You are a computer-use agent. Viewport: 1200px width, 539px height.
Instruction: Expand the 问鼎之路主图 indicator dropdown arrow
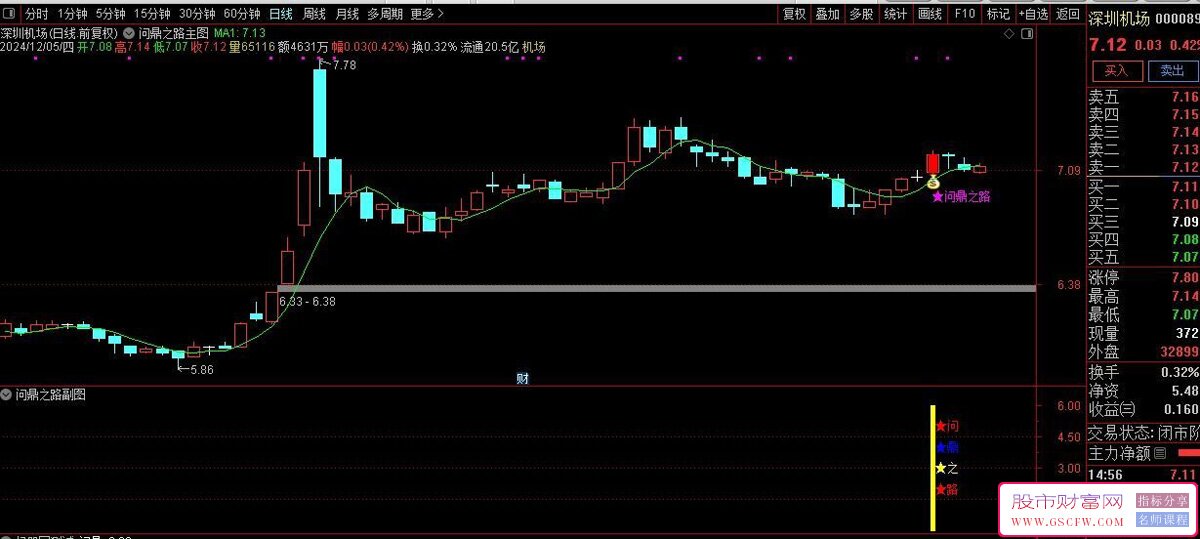pyautogui.click(x=130, y=32)
